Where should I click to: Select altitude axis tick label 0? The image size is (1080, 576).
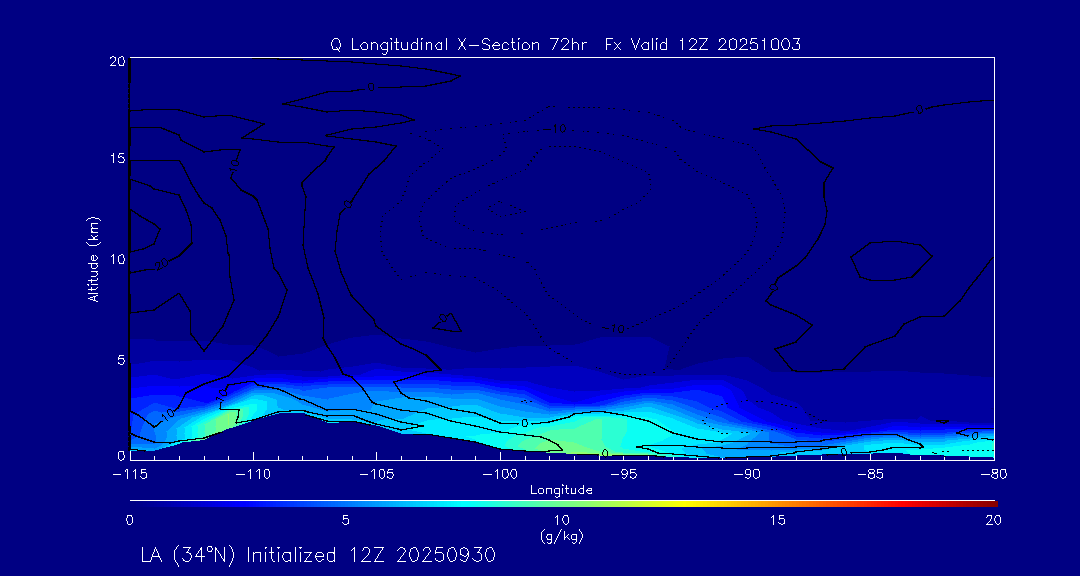121,455
